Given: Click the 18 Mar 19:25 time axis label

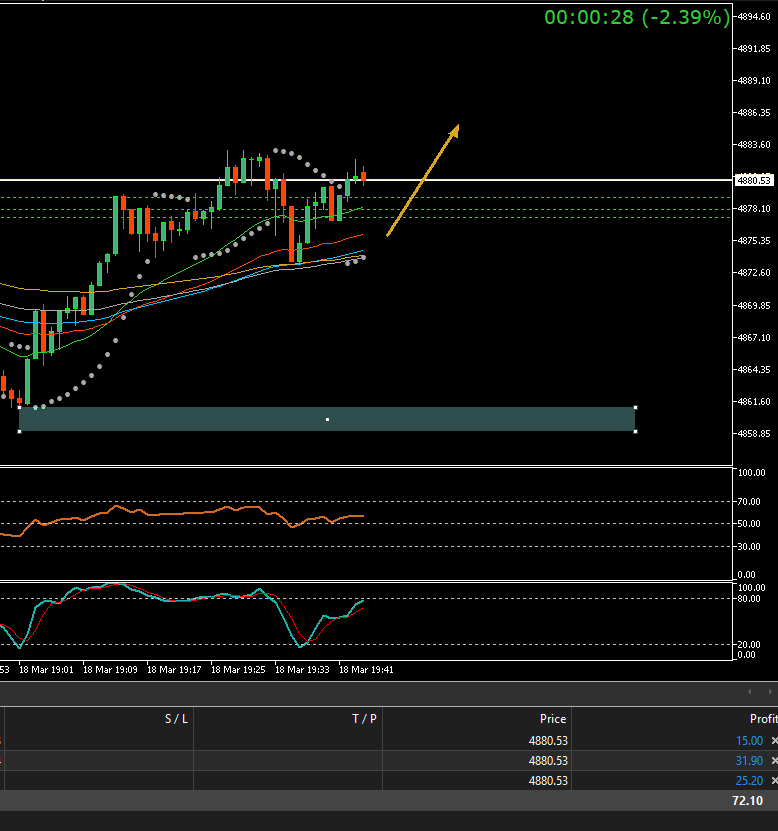Looking at the screenshot, I should (238, 670).
